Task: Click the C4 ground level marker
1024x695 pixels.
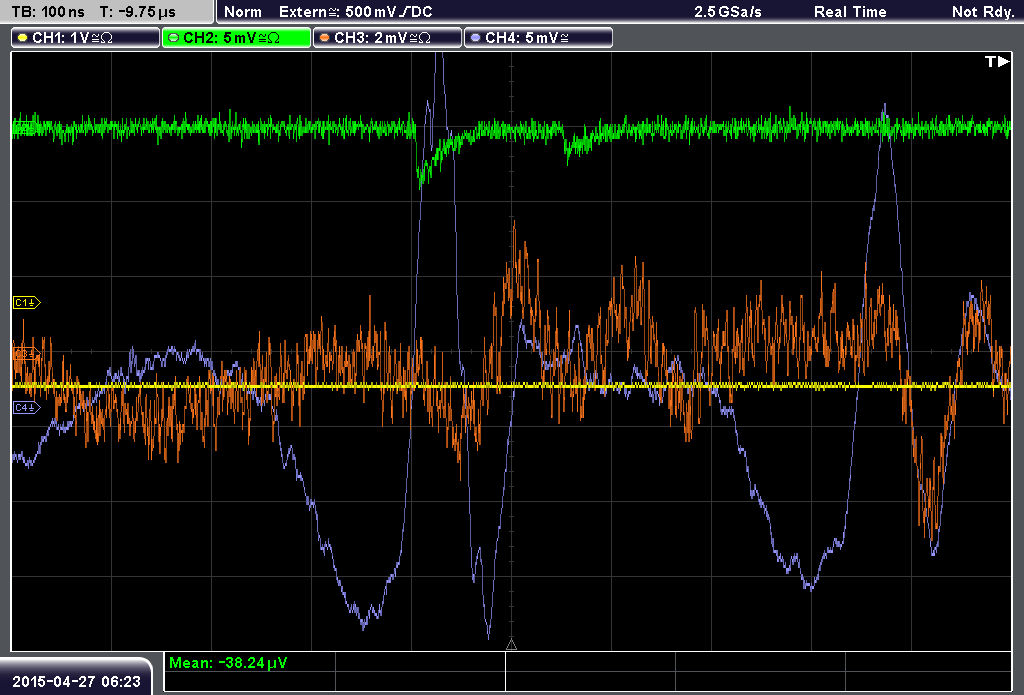Action: pyautogui.click(x=27, y=408)
